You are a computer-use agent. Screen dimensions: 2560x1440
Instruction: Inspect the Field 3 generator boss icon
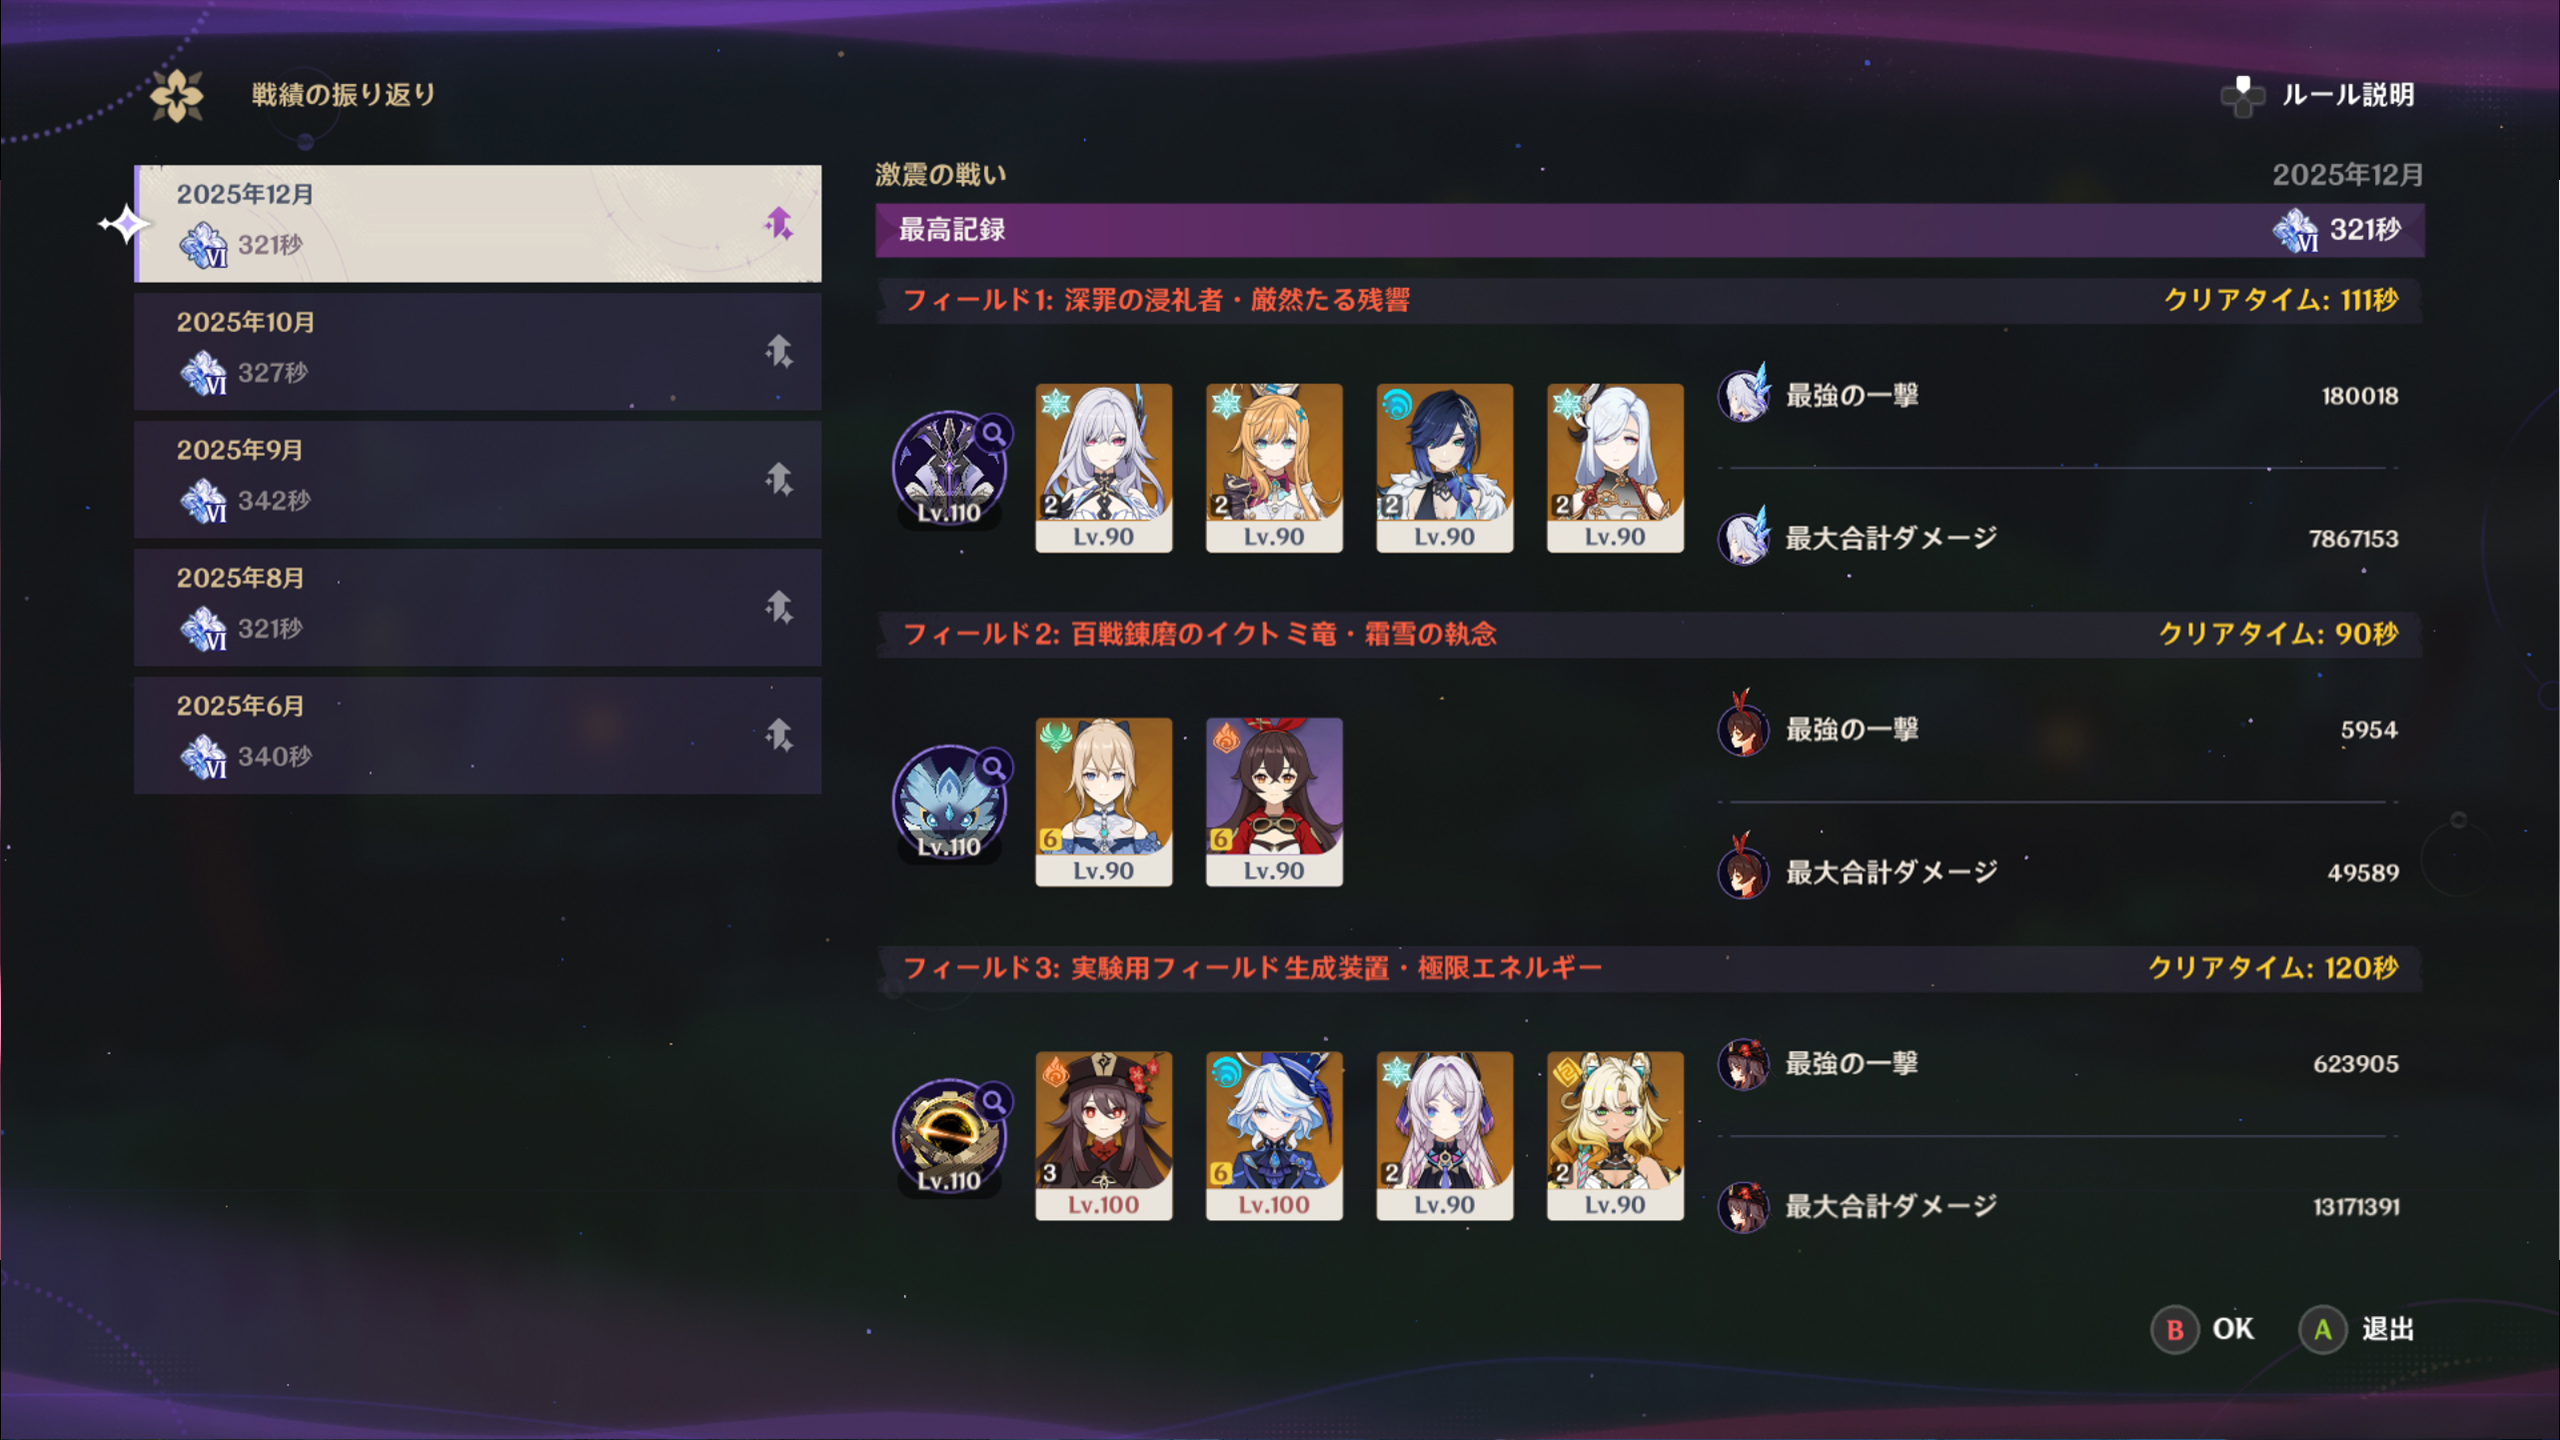tap(949, 1136)
